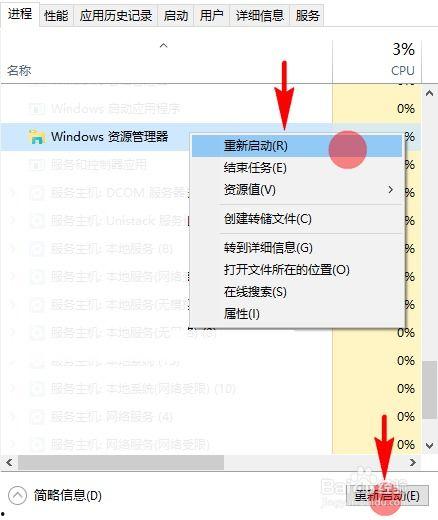Click the scroll up arrow of the vertical scrollbar

pyautogui.click(x=429, y=93)
